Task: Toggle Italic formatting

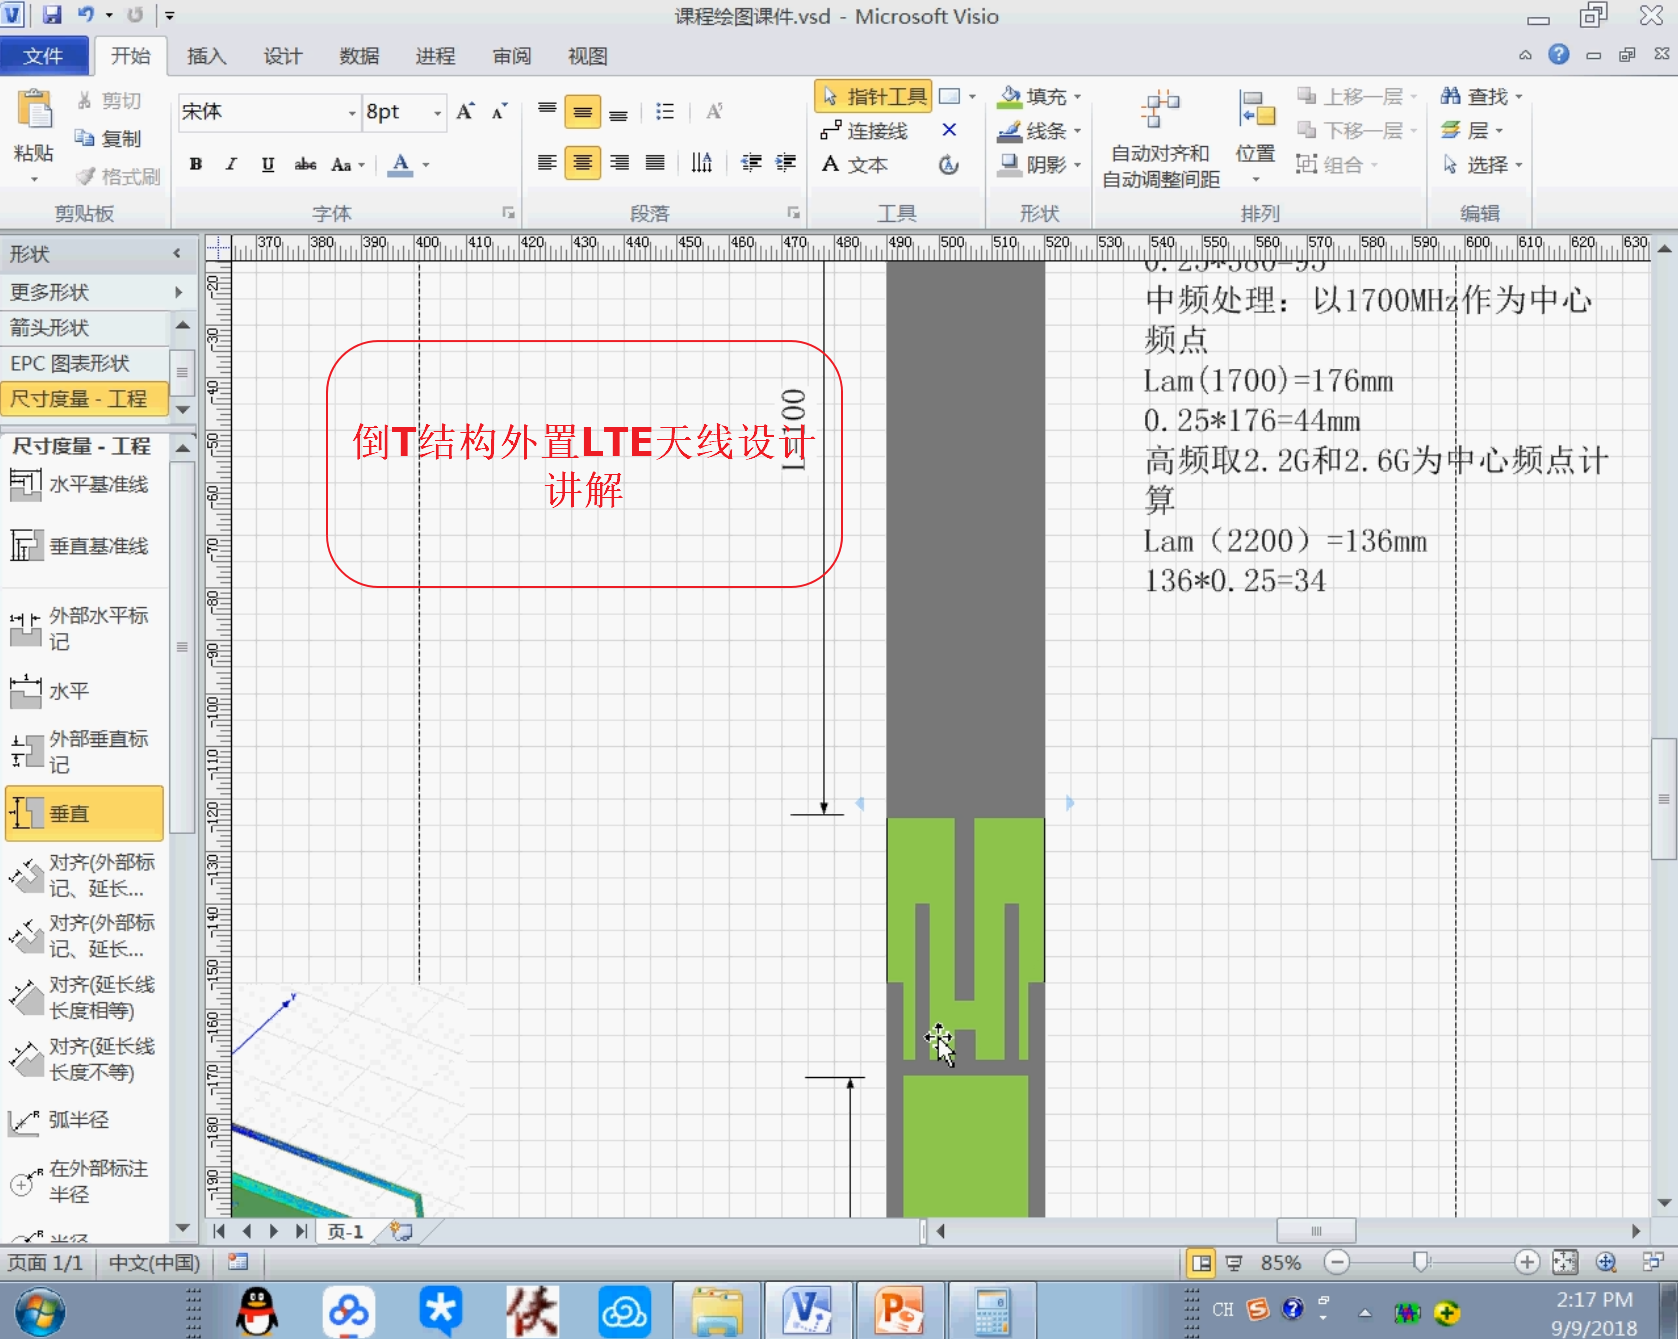Action: click(x=232, y=164)
